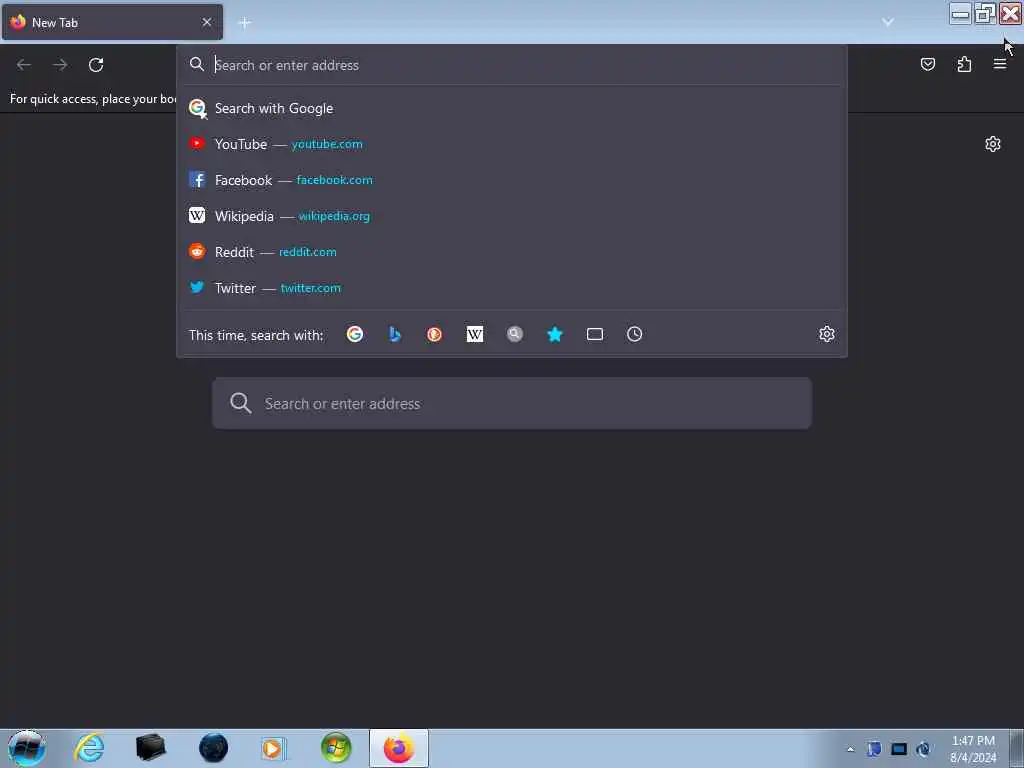The width and height of the screenshot is (1024, 768).
Task: Open the Wikipedia suggestion row
Action: tap(512, 216)
